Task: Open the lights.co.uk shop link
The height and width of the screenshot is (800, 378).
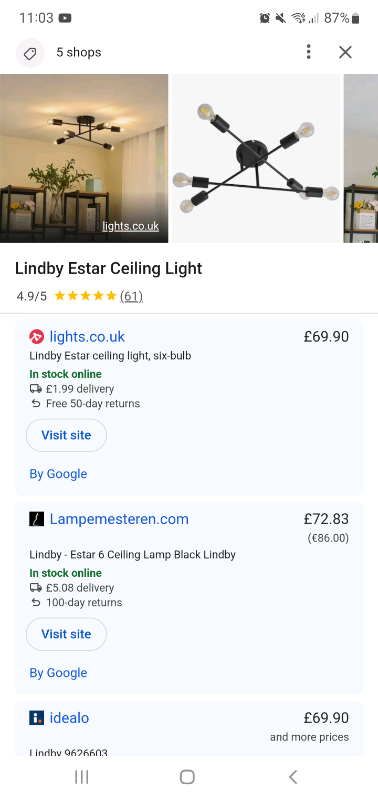Action: coord(87,337)
